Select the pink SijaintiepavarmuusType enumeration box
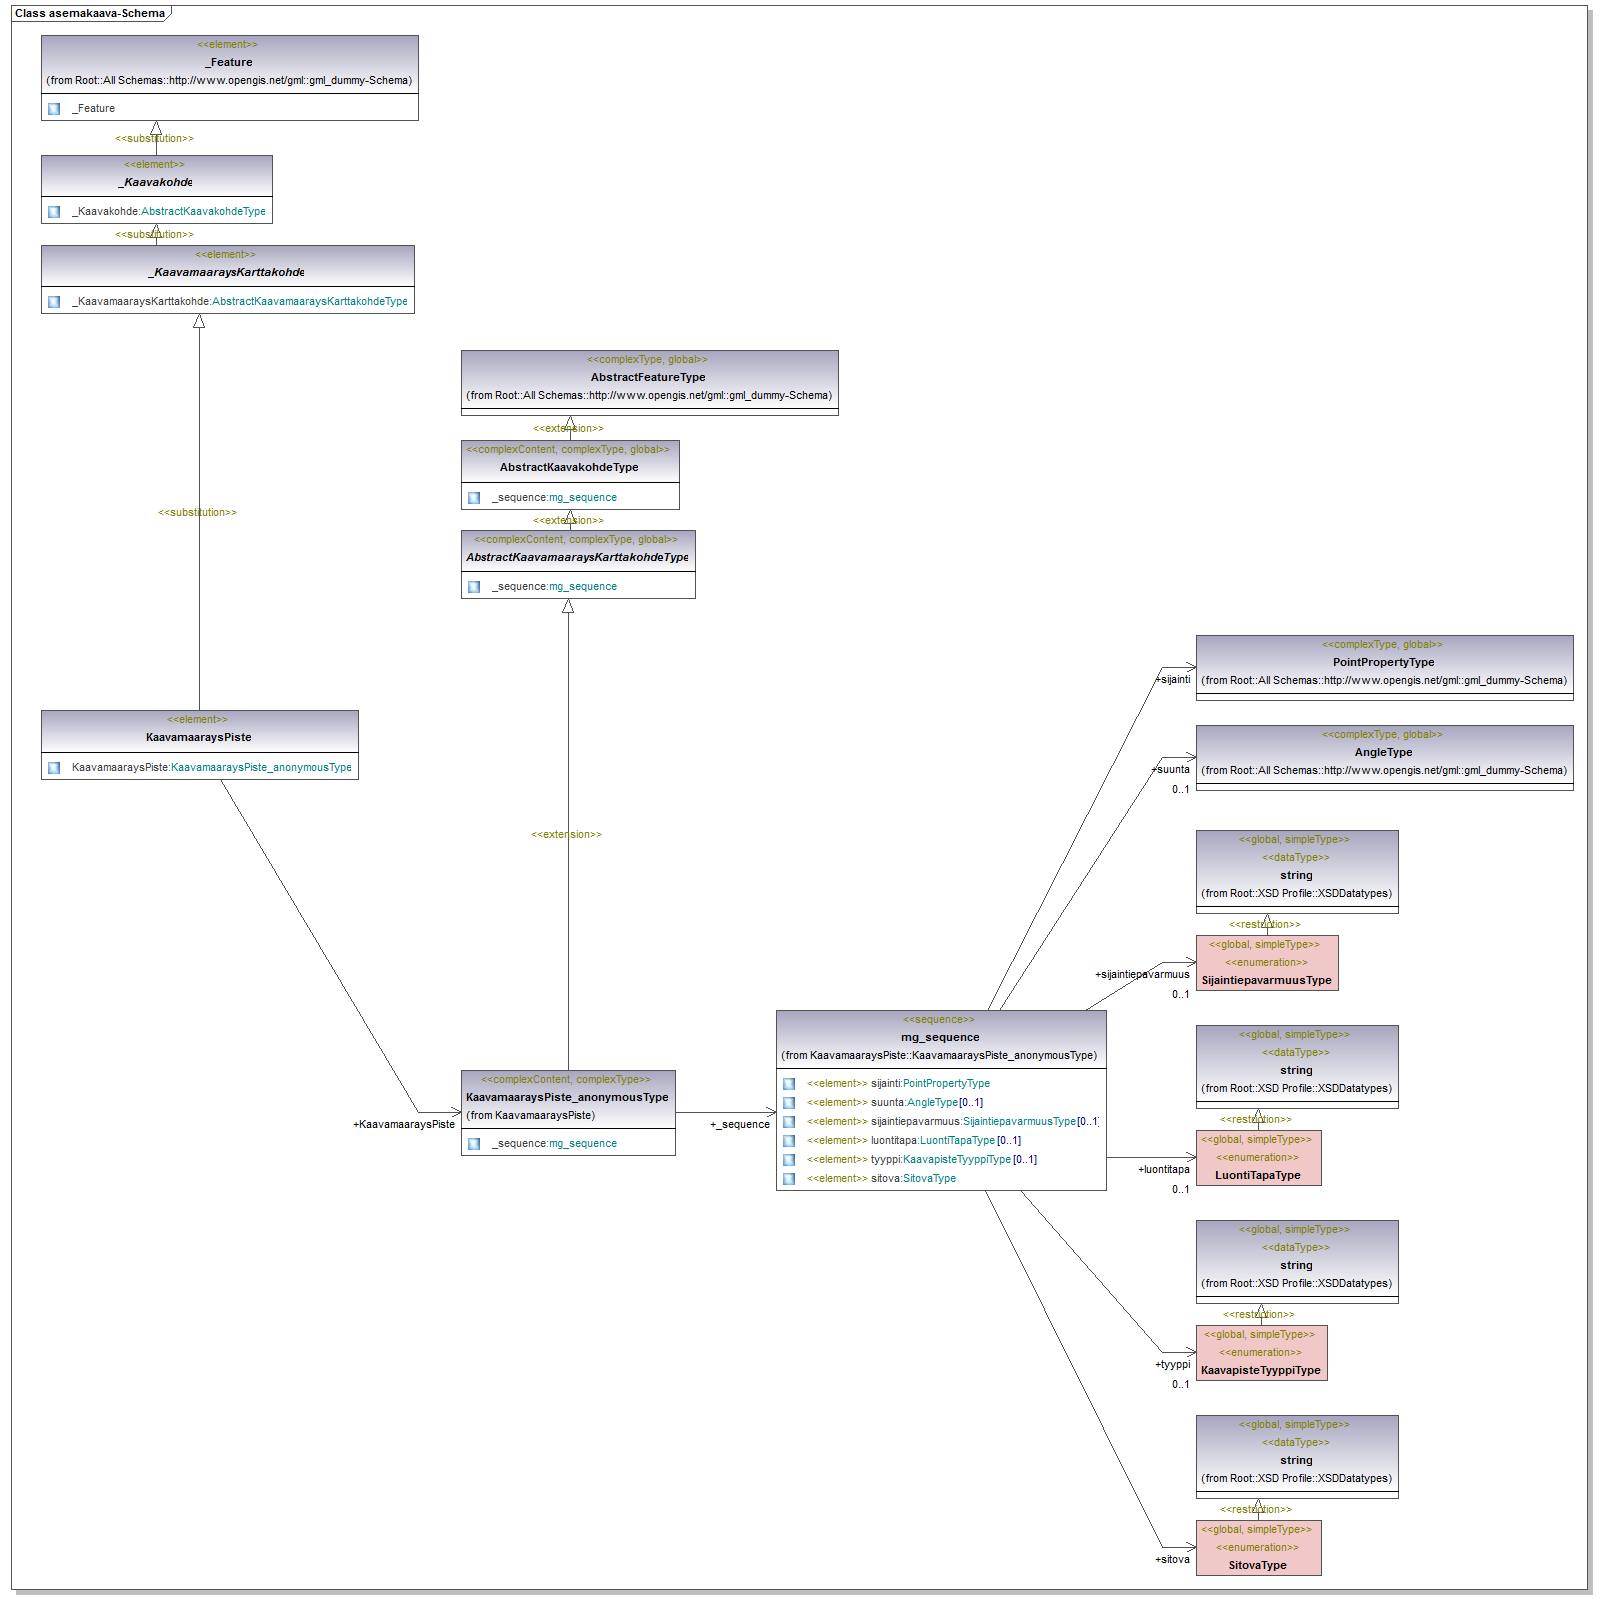The height and width of the screenshot is (1610, 1614). pyautogui.click(x=1266, y=963)
